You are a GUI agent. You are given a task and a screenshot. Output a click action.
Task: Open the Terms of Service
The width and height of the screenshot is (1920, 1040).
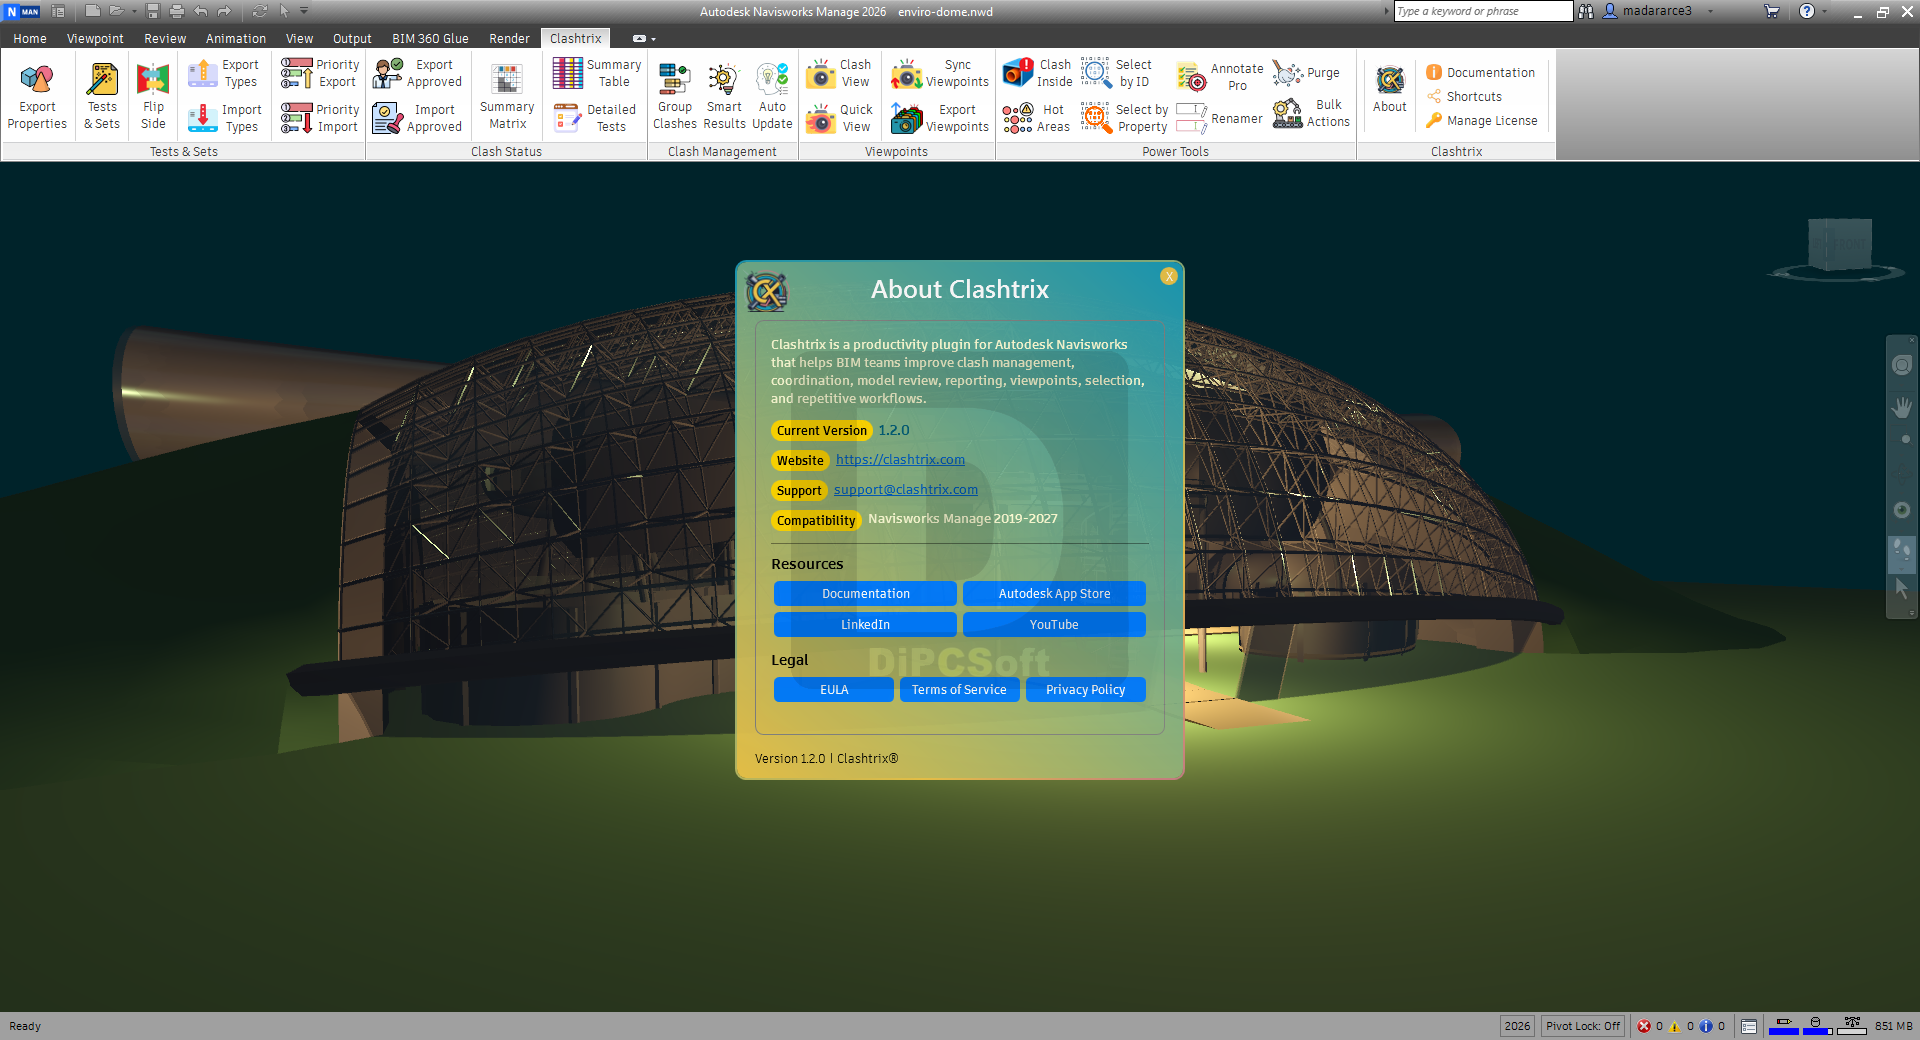point(959,690)
